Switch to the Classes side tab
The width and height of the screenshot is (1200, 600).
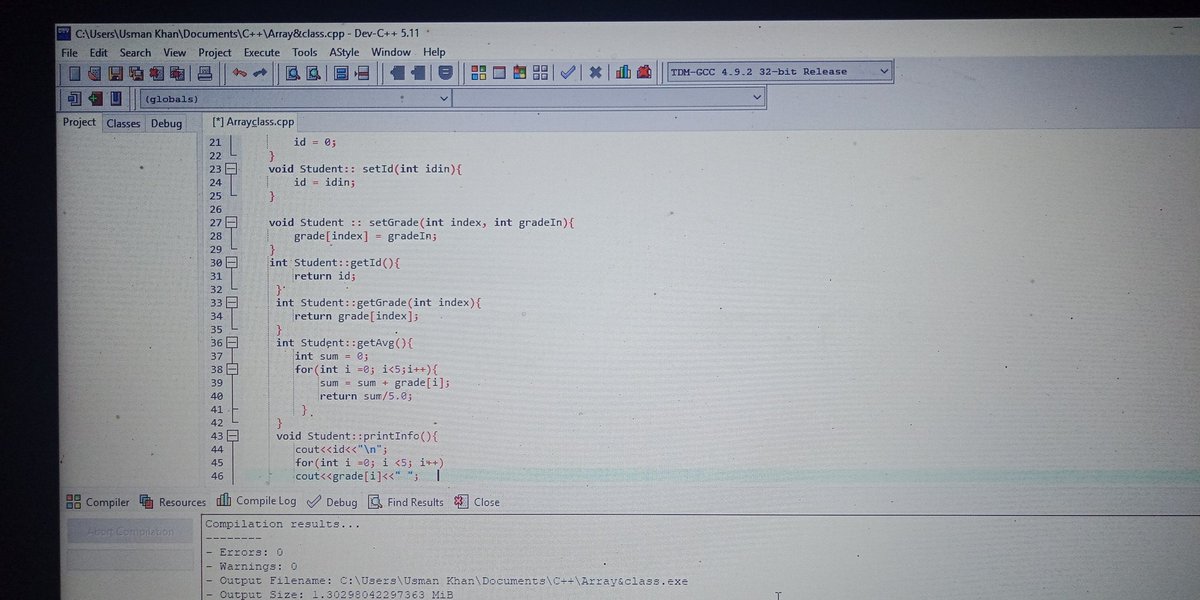pyautogui.click(x=124, y=123)
